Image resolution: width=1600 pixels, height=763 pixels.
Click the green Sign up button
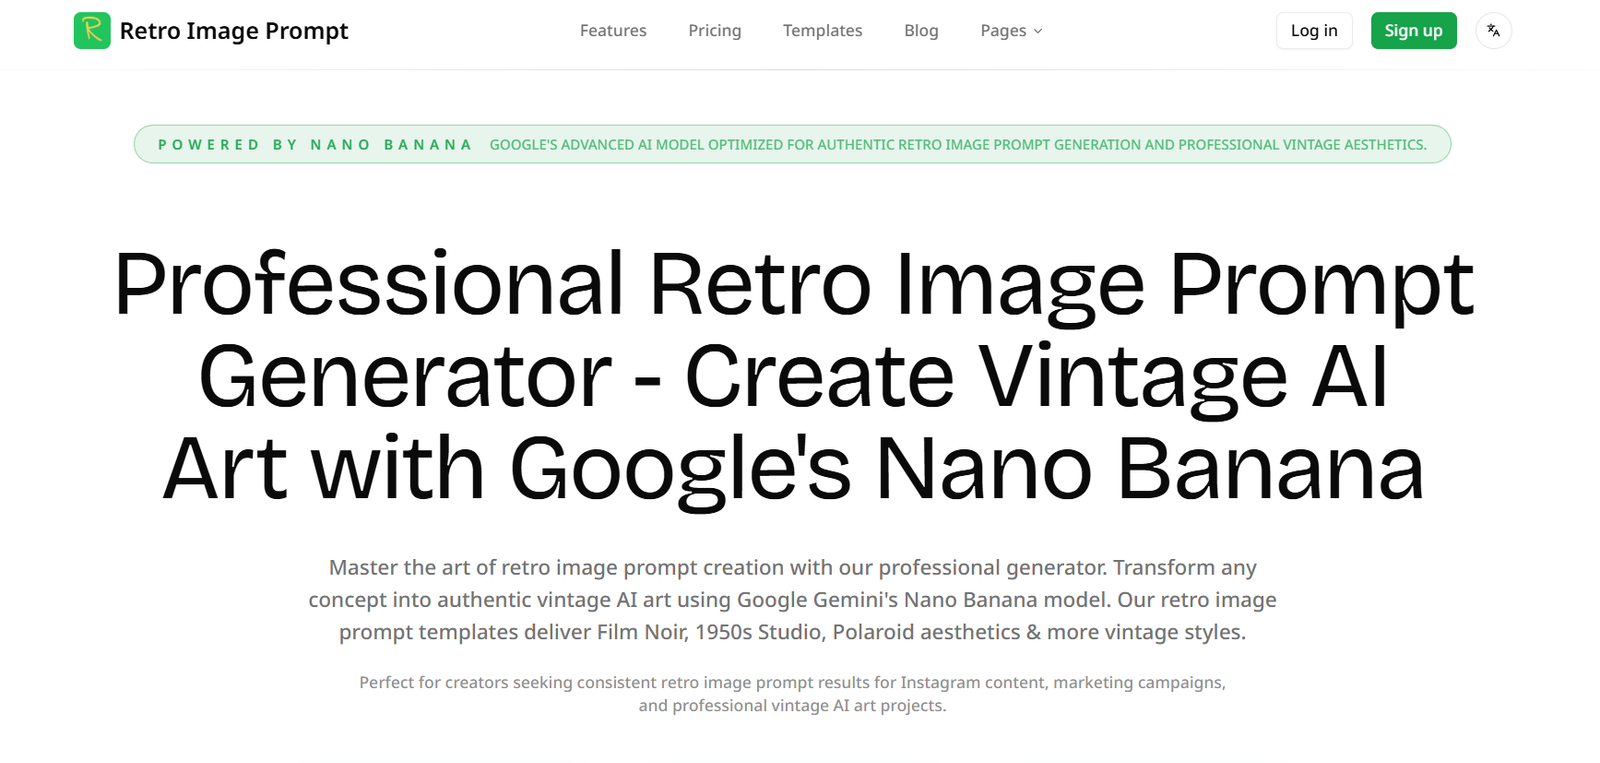click(x=1413, y=31)
